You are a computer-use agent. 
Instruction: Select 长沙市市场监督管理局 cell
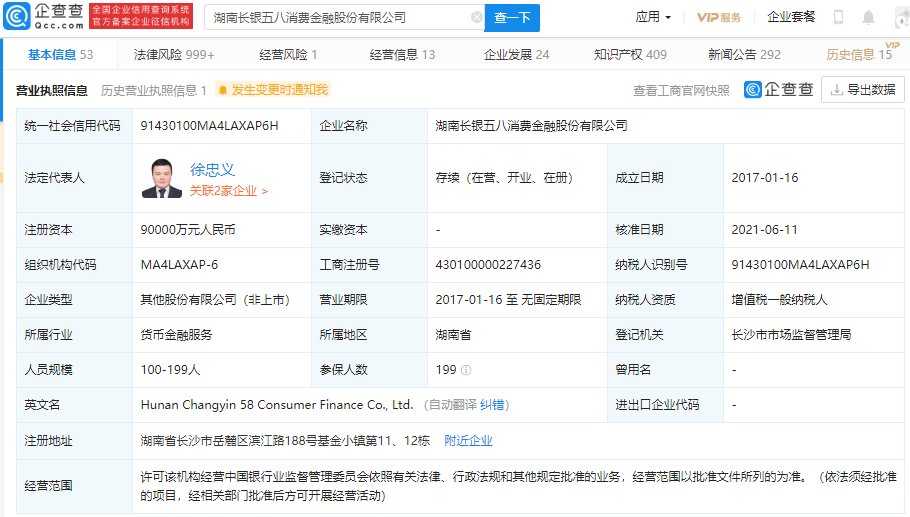(791, 335)
